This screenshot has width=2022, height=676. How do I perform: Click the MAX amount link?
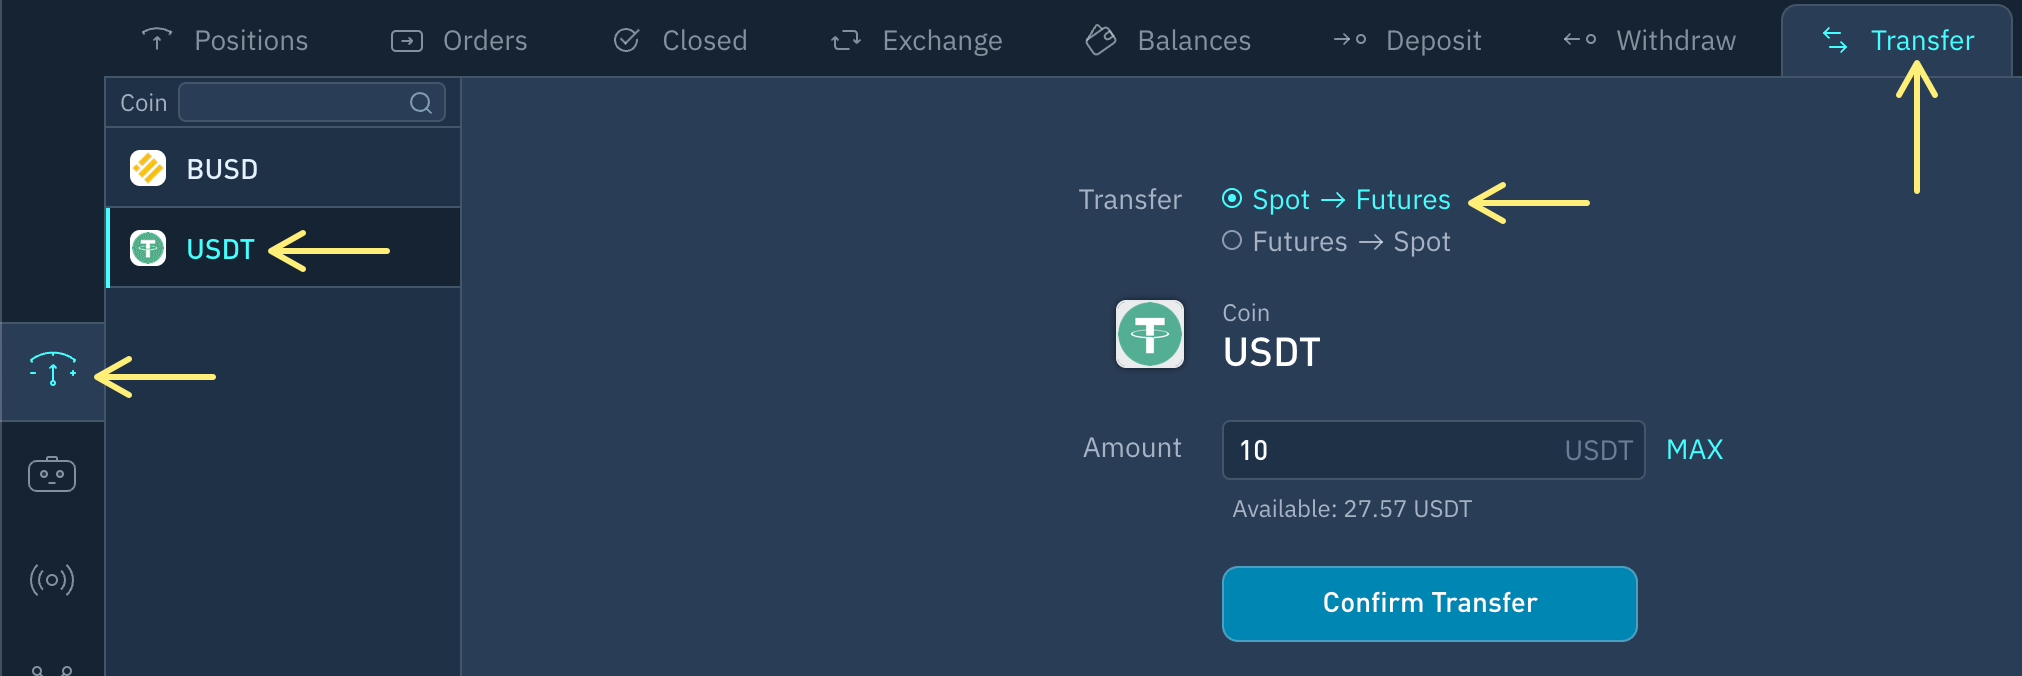(1695, 449)
